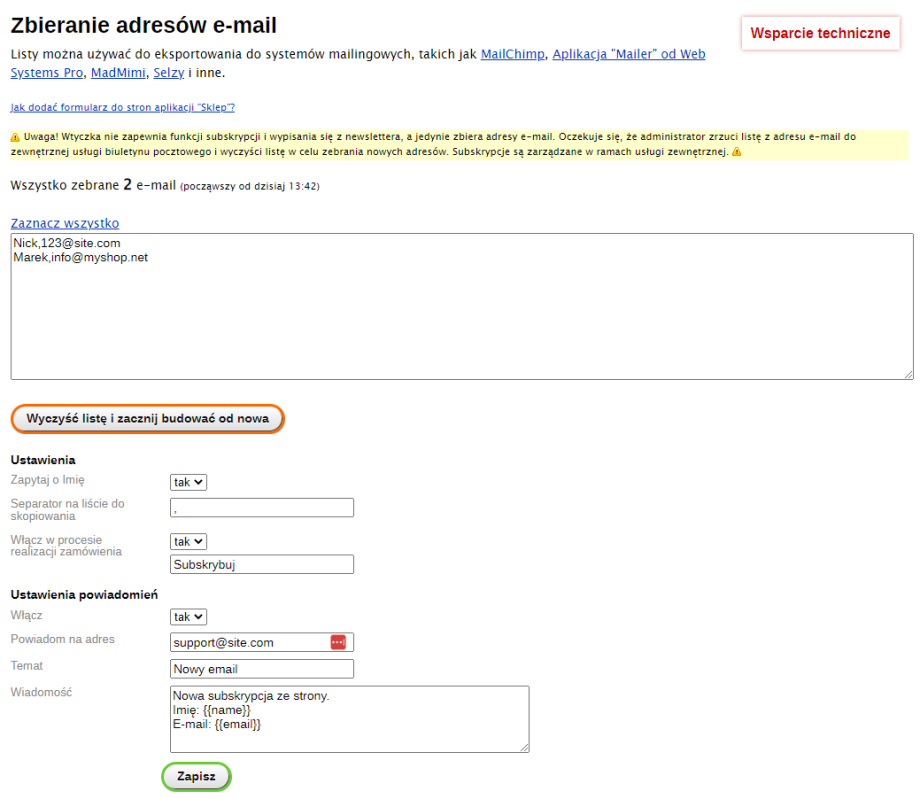This screenshot has height=799, width=920.
Task: Open the MailChimp link
Action: coord(513,54)
